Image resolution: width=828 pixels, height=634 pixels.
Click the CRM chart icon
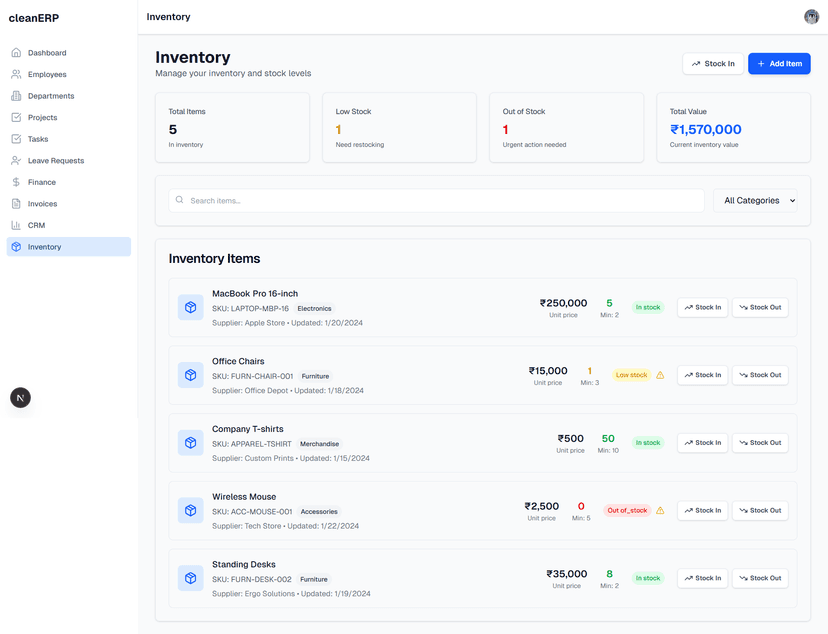click(16, 225)
